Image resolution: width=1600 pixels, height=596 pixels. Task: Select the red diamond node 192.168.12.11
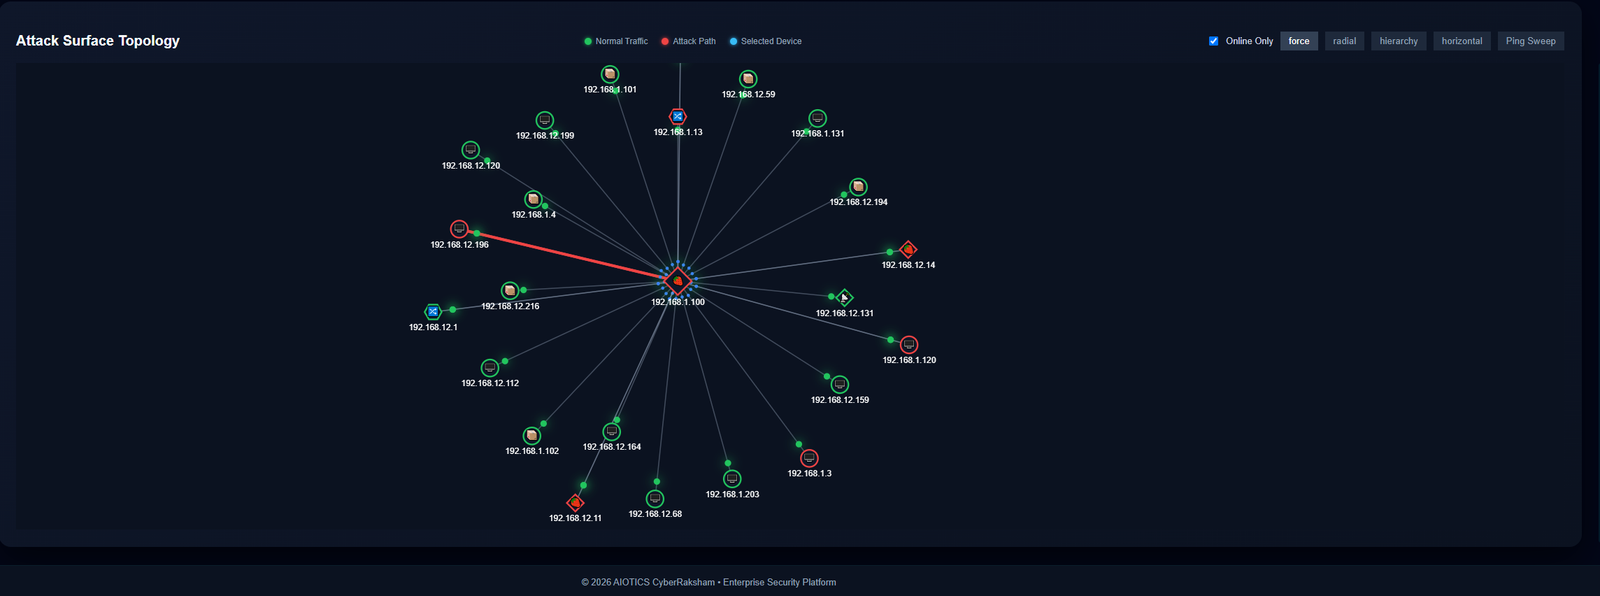click(x=575, y=502)
